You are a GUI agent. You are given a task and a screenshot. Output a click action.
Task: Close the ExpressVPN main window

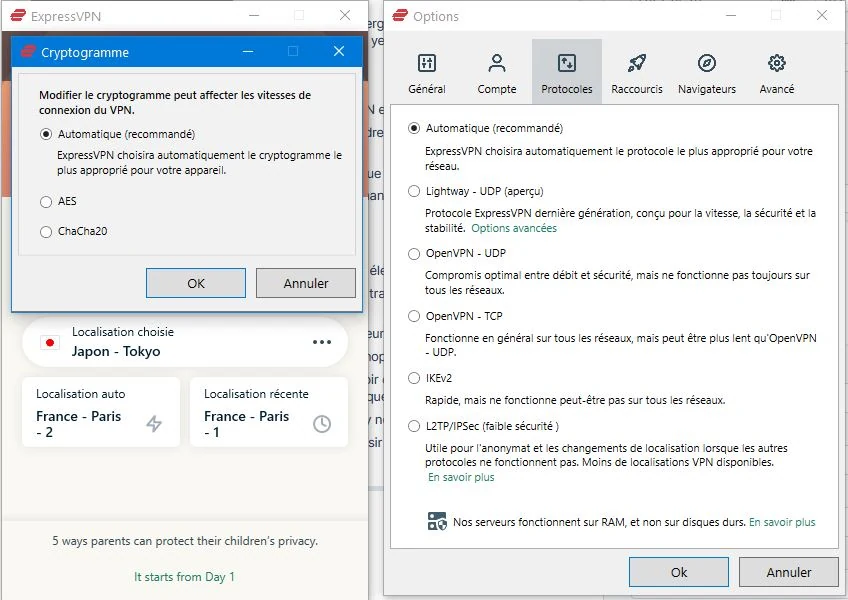point(345,16)
